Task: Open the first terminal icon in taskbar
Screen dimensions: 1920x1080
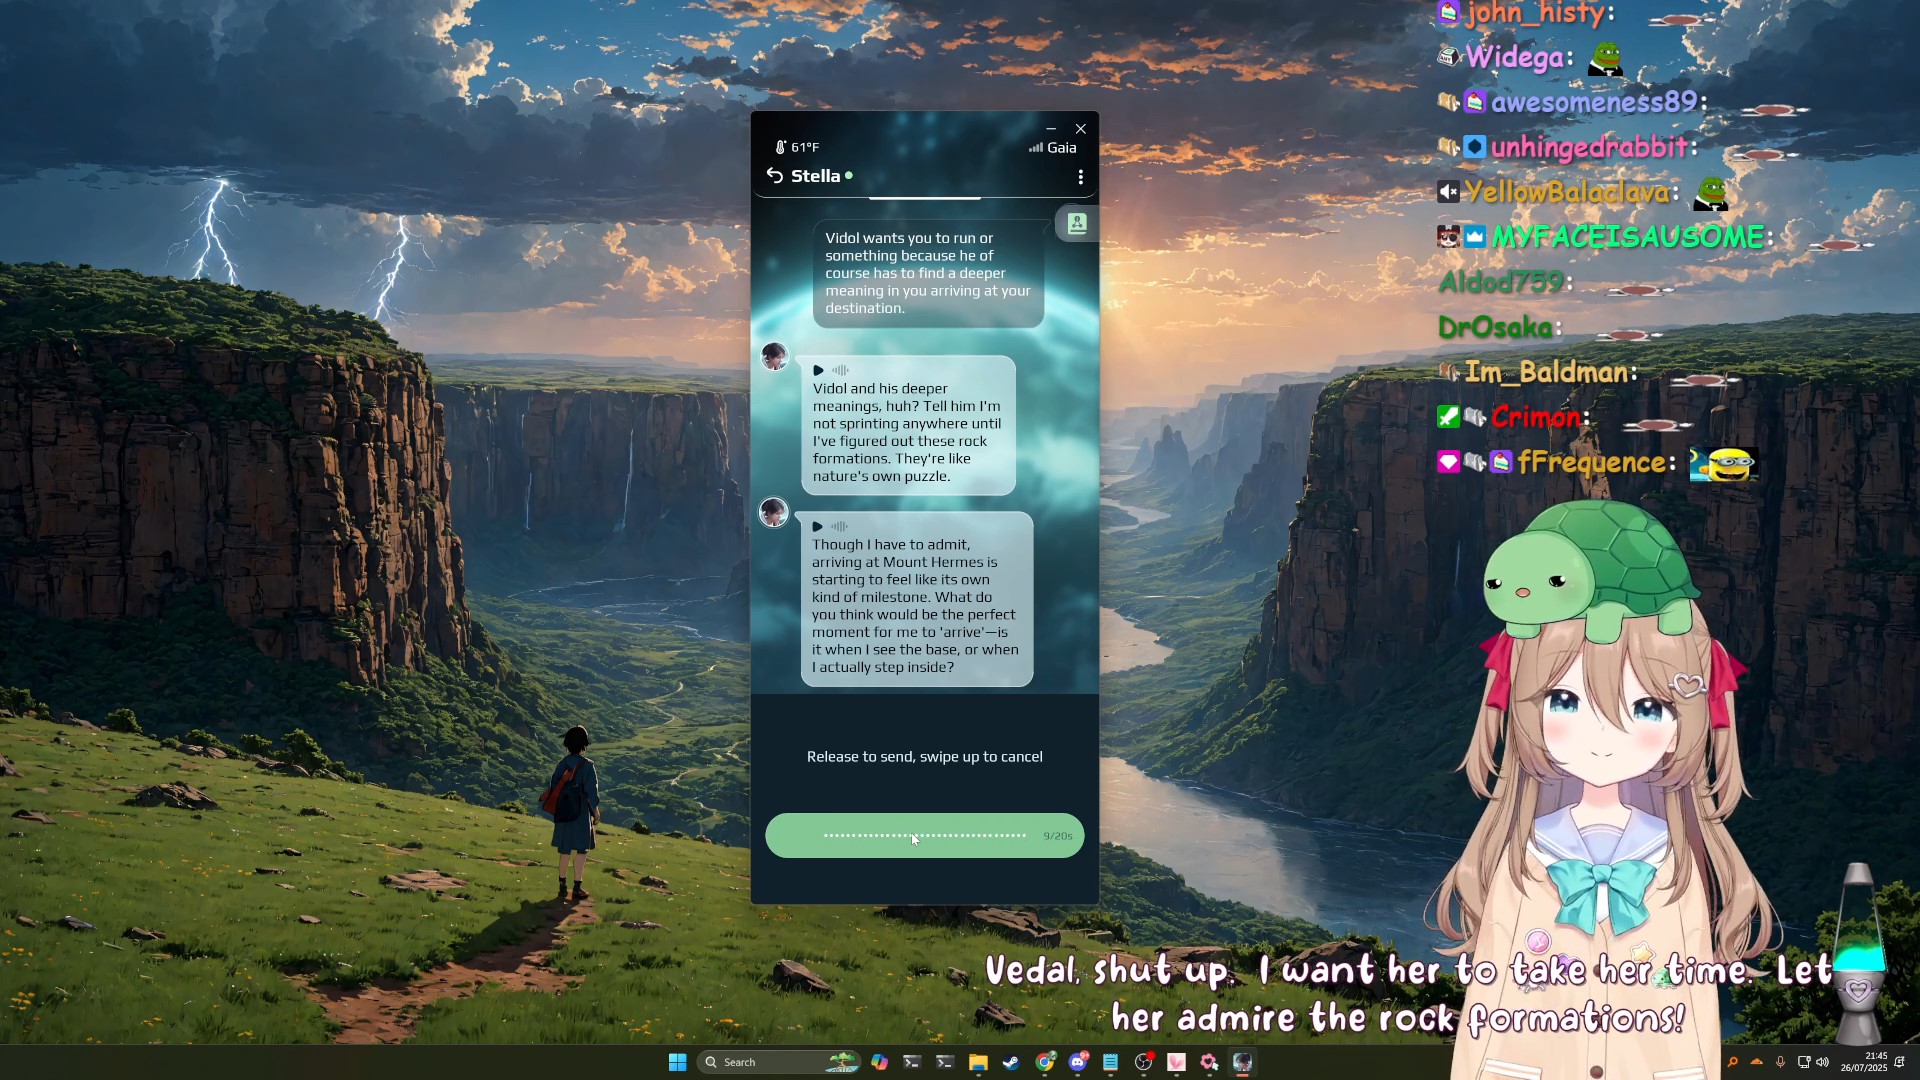Action: tap(912, 1062)
